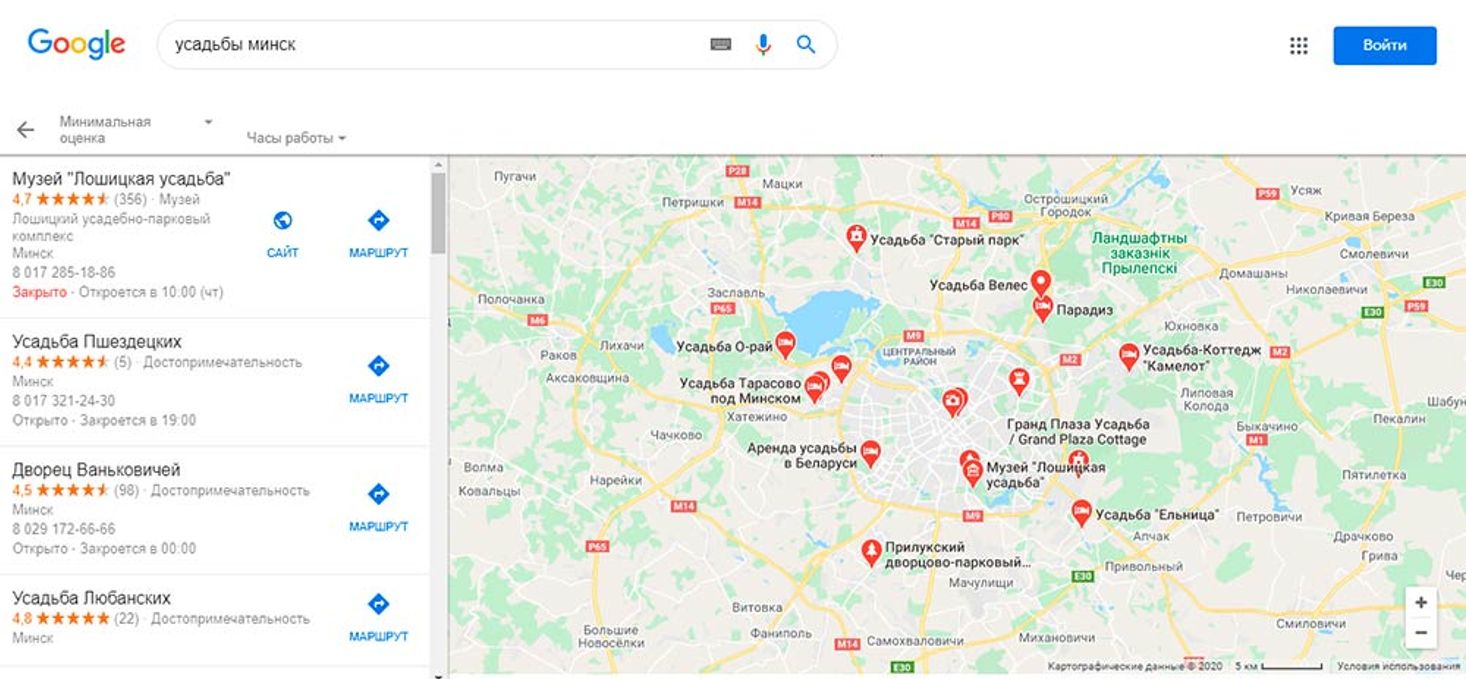Open the Усадьба Пшездецких listing title
Viewport: 1466px width, 679px height.
click(97, 341)
